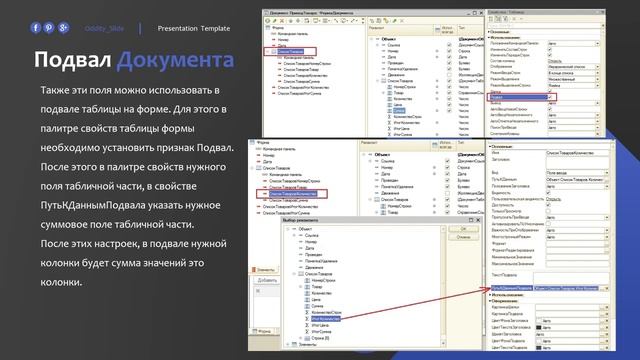Click OK button in Выбор реквизита dialog
The image size is (640, 360).
(x=463, y=229)
